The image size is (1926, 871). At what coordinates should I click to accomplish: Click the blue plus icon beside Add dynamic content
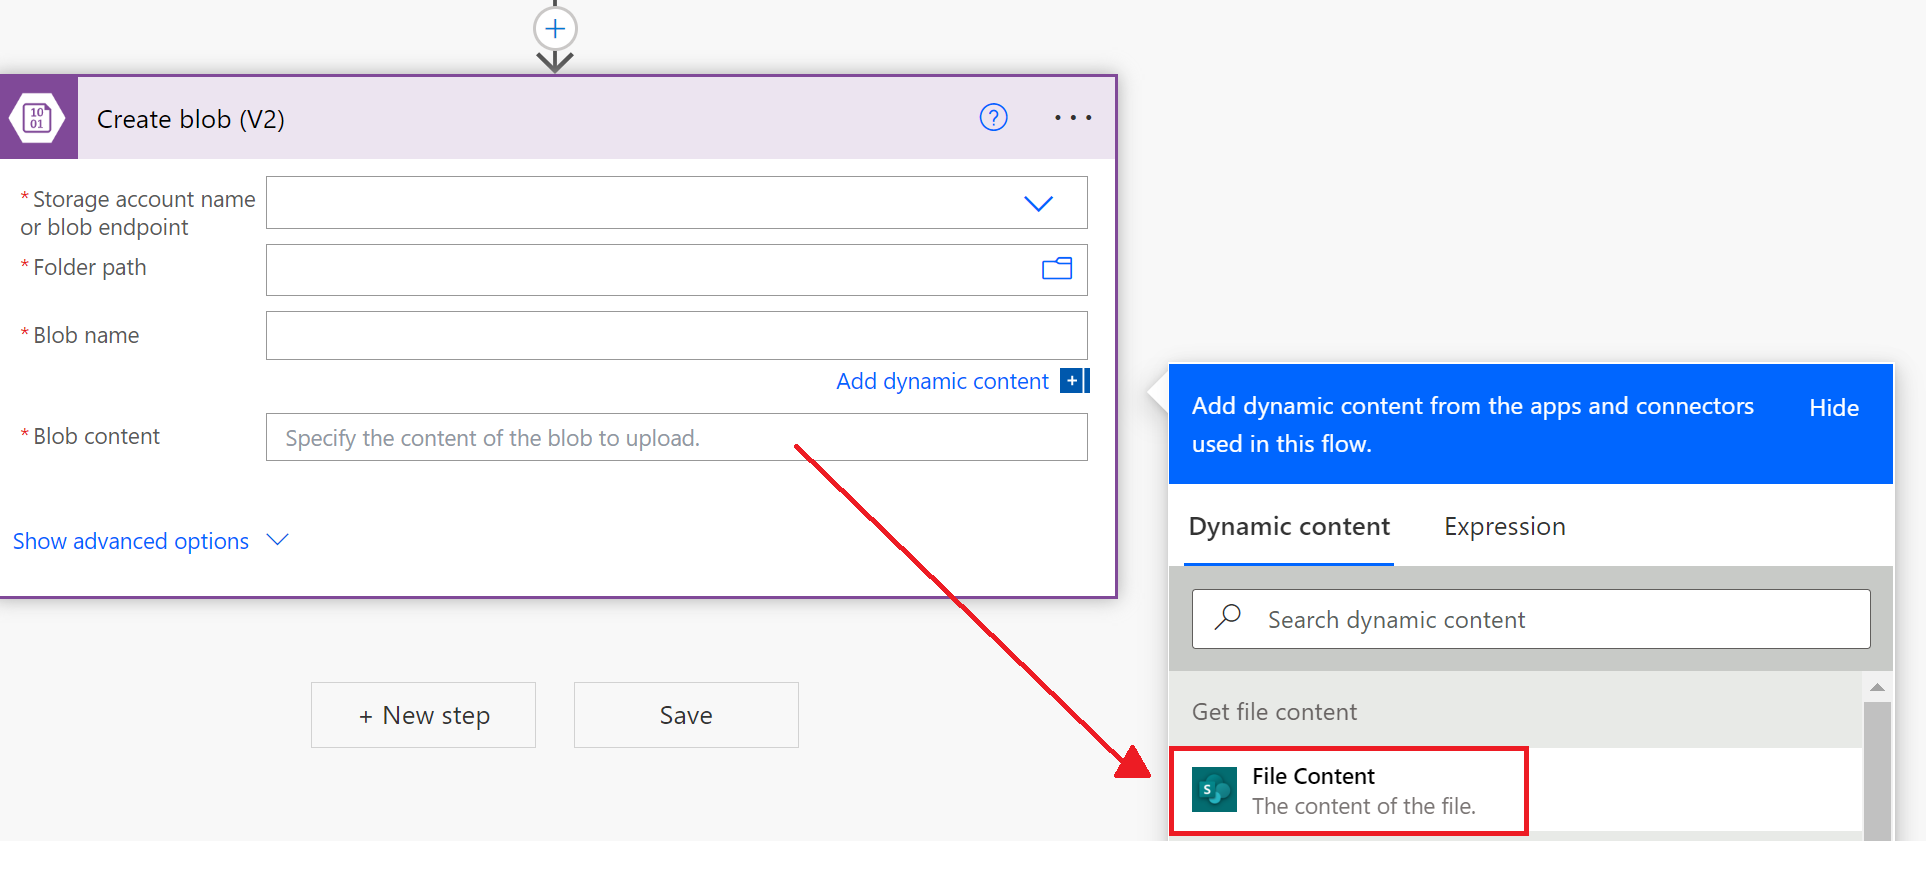[x=1073, y=381]
